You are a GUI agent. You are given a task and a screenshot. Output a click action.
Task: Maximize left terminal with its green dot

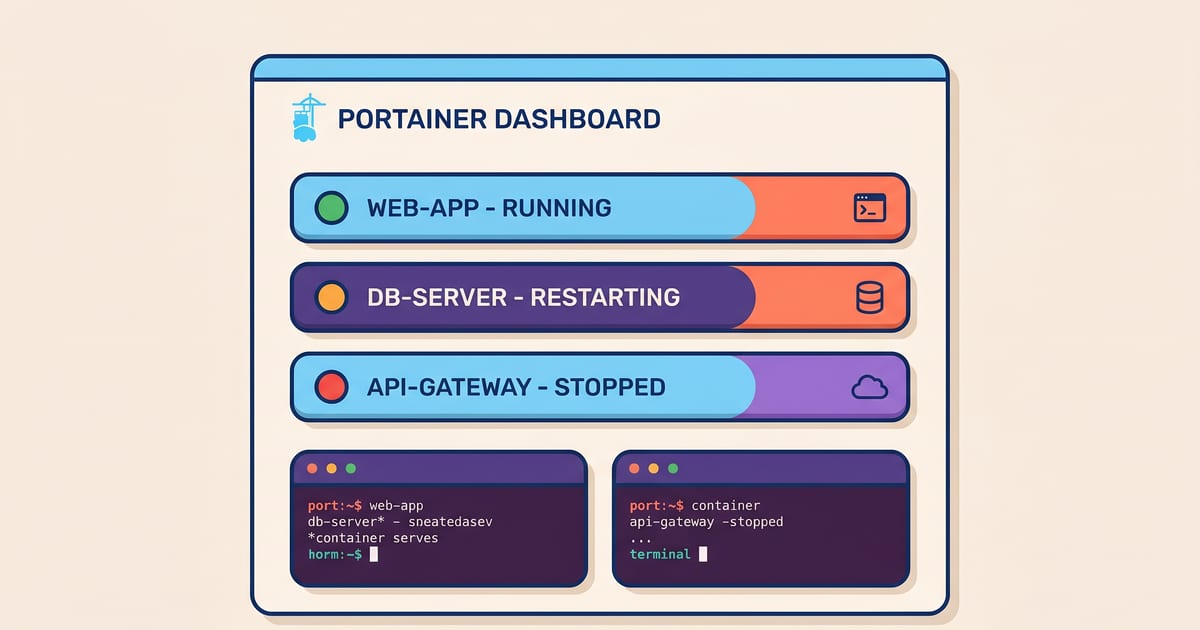[x=350, y=468]
